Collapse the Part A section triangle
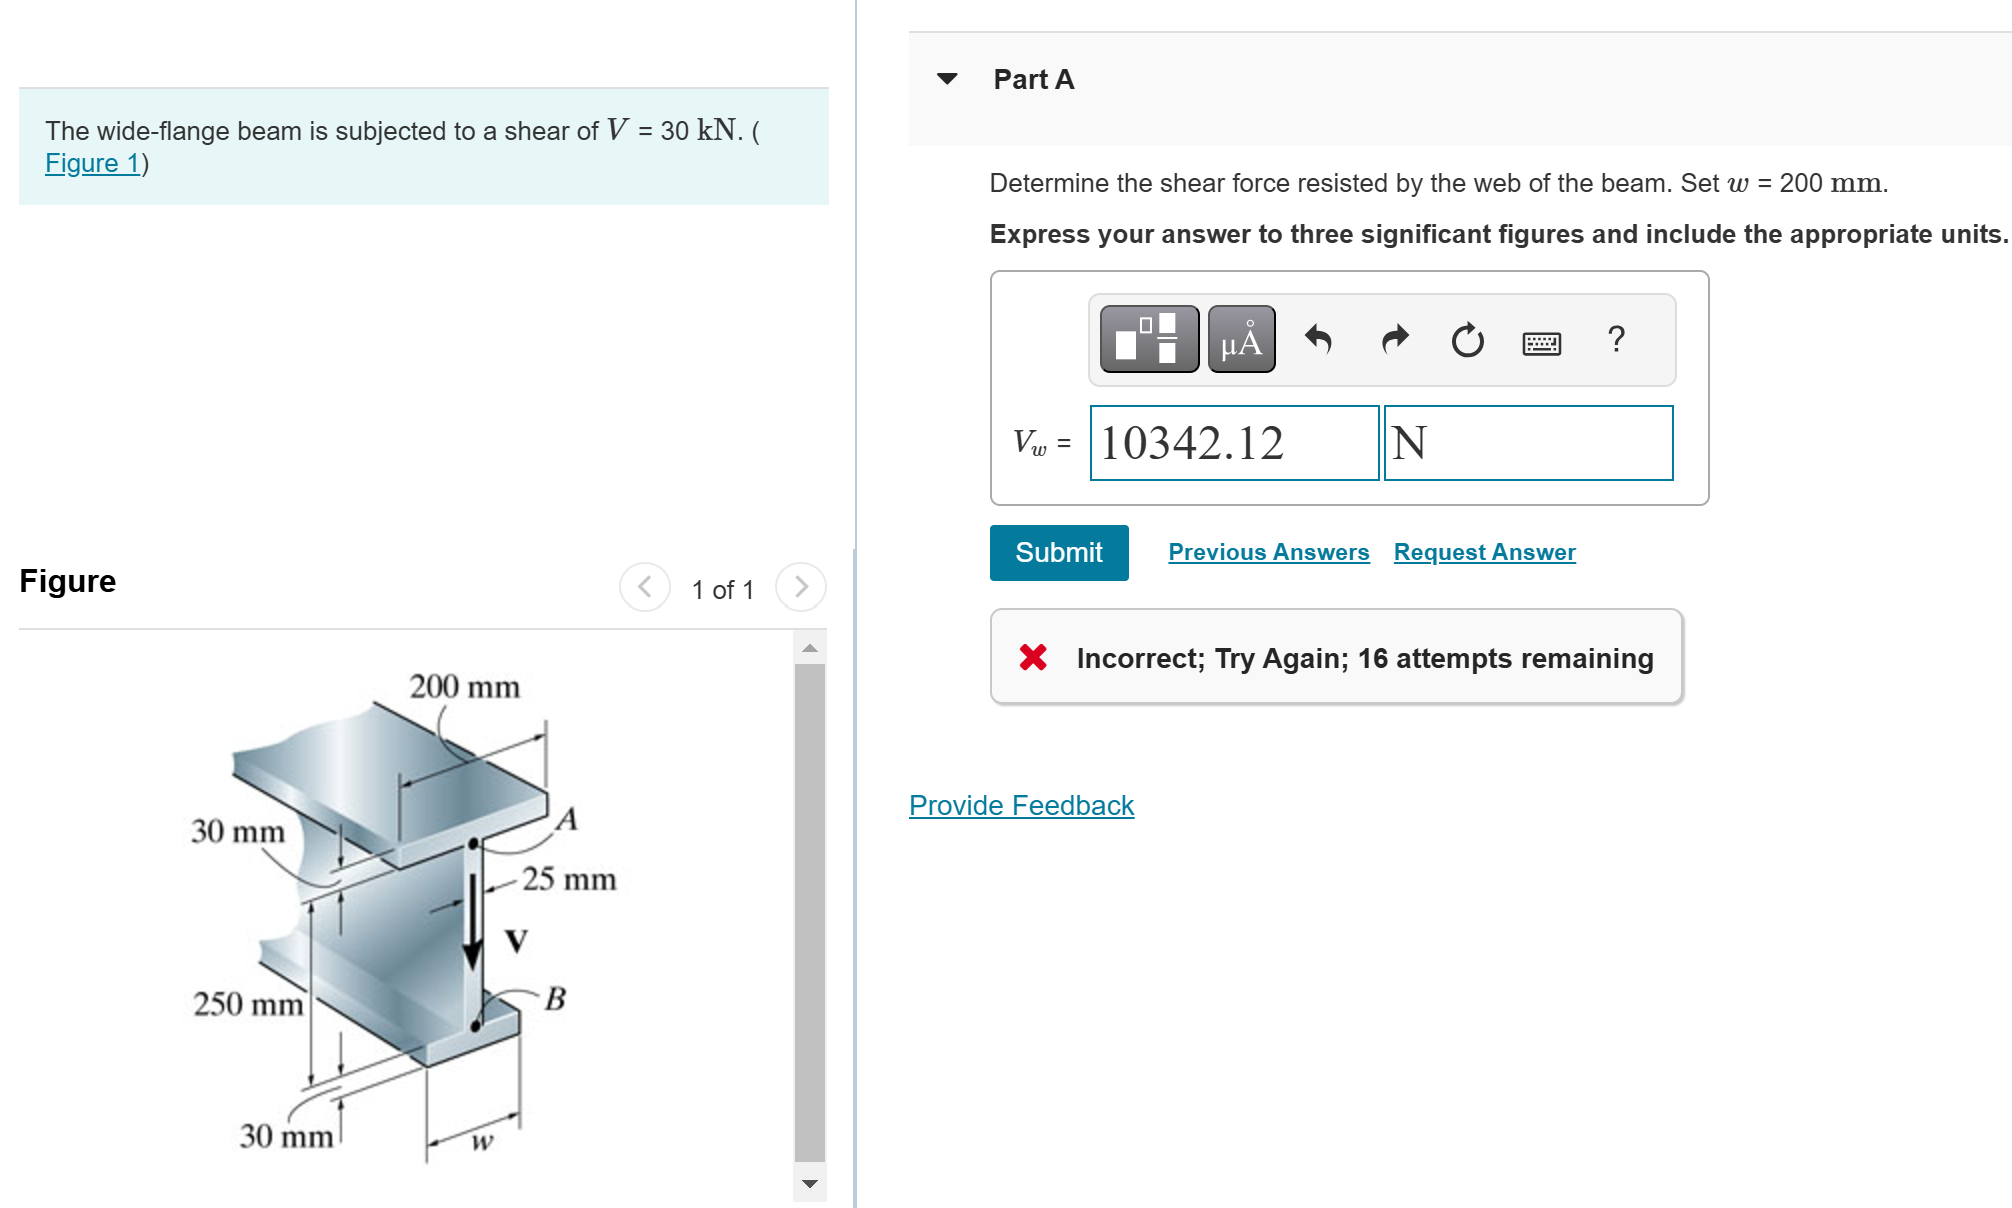The height and width of the screenshot is (1208, 2012). point(946,79)
